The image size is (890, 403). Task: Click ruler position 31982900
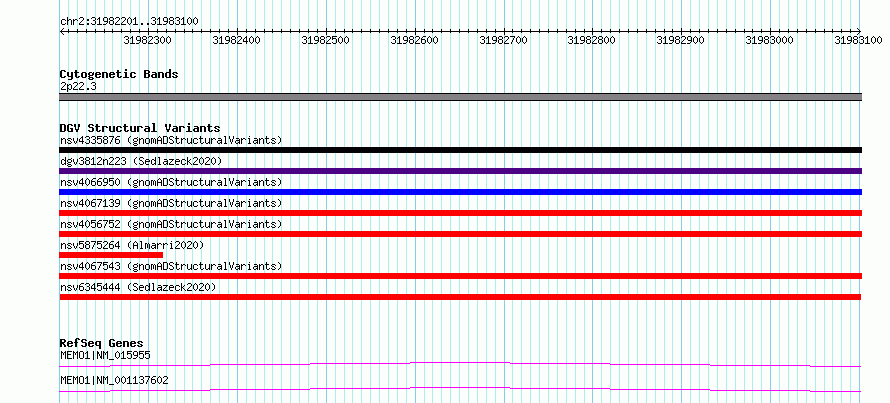click(680, 40)
